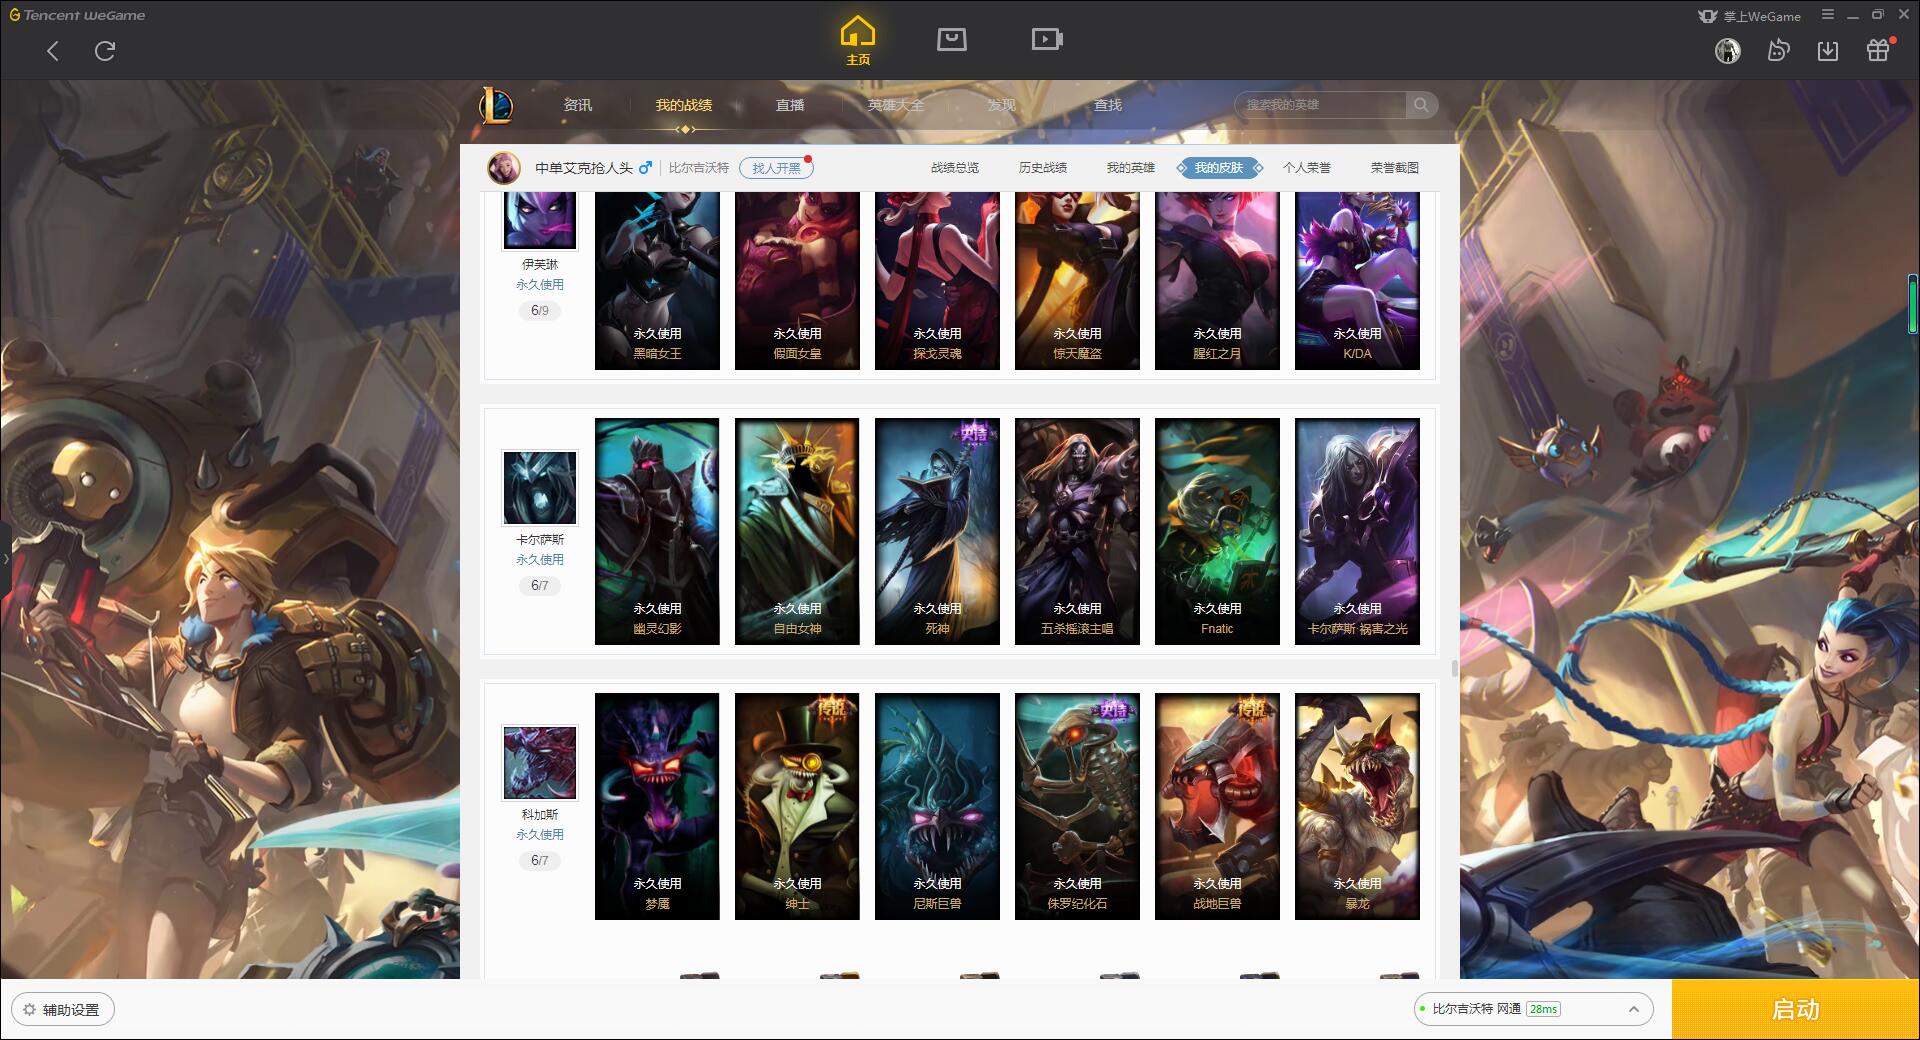Image resolution: width=1920 pixels, height=1040 pixels.
Task: Refresh the page with reload icon
Action: [x=105, y=51]
